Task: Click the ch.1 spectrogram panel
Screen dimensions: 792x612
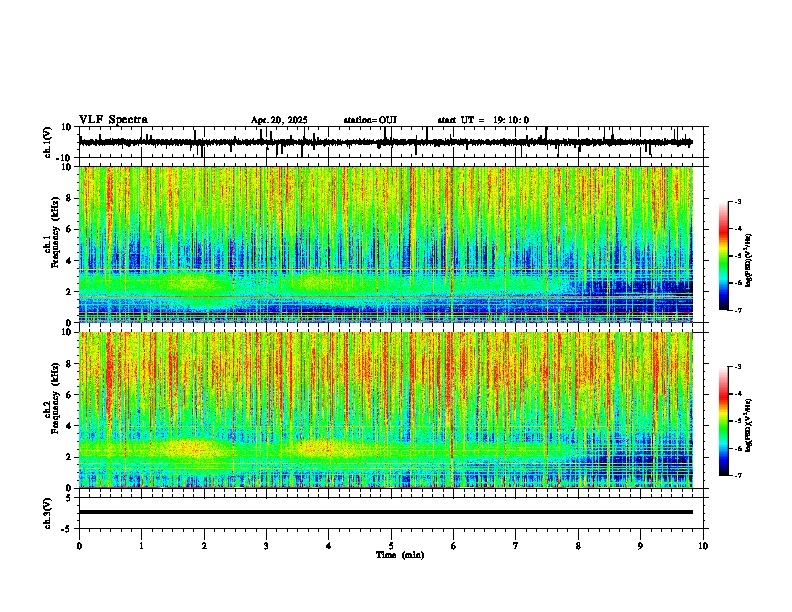Action: [386, 244]
